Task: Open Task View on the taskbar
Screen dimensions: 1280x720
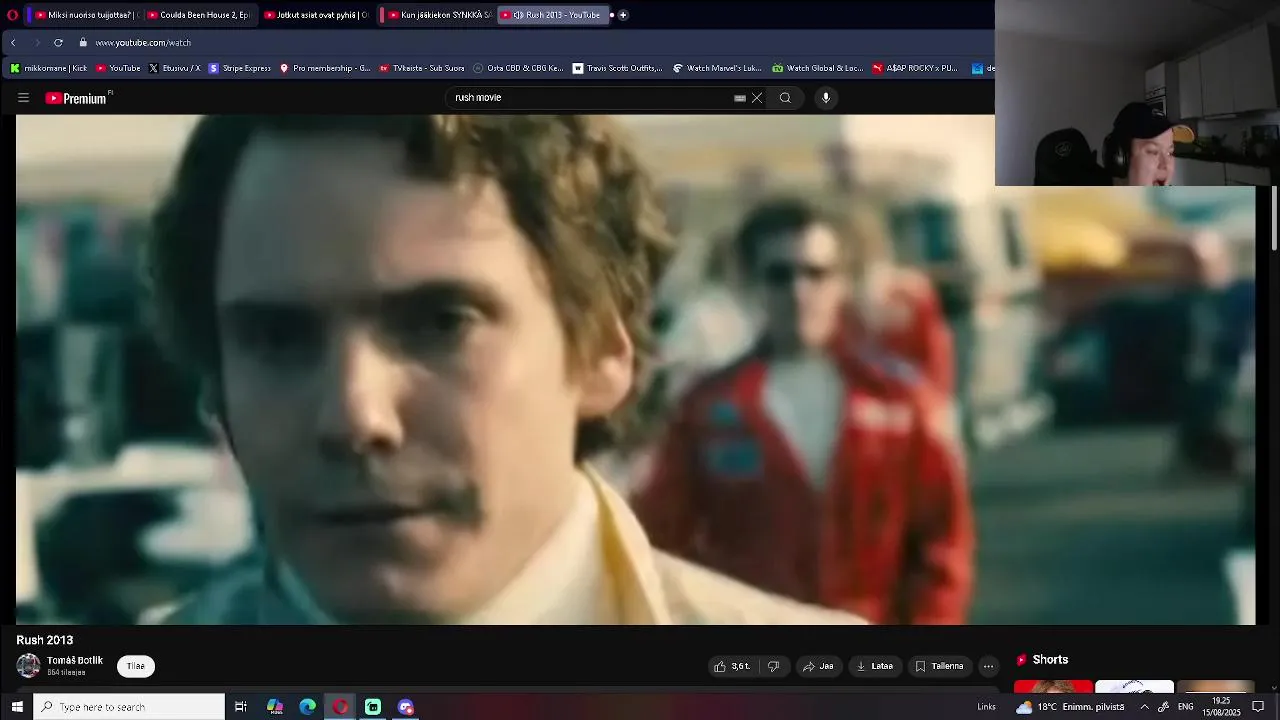Action: 241,707
